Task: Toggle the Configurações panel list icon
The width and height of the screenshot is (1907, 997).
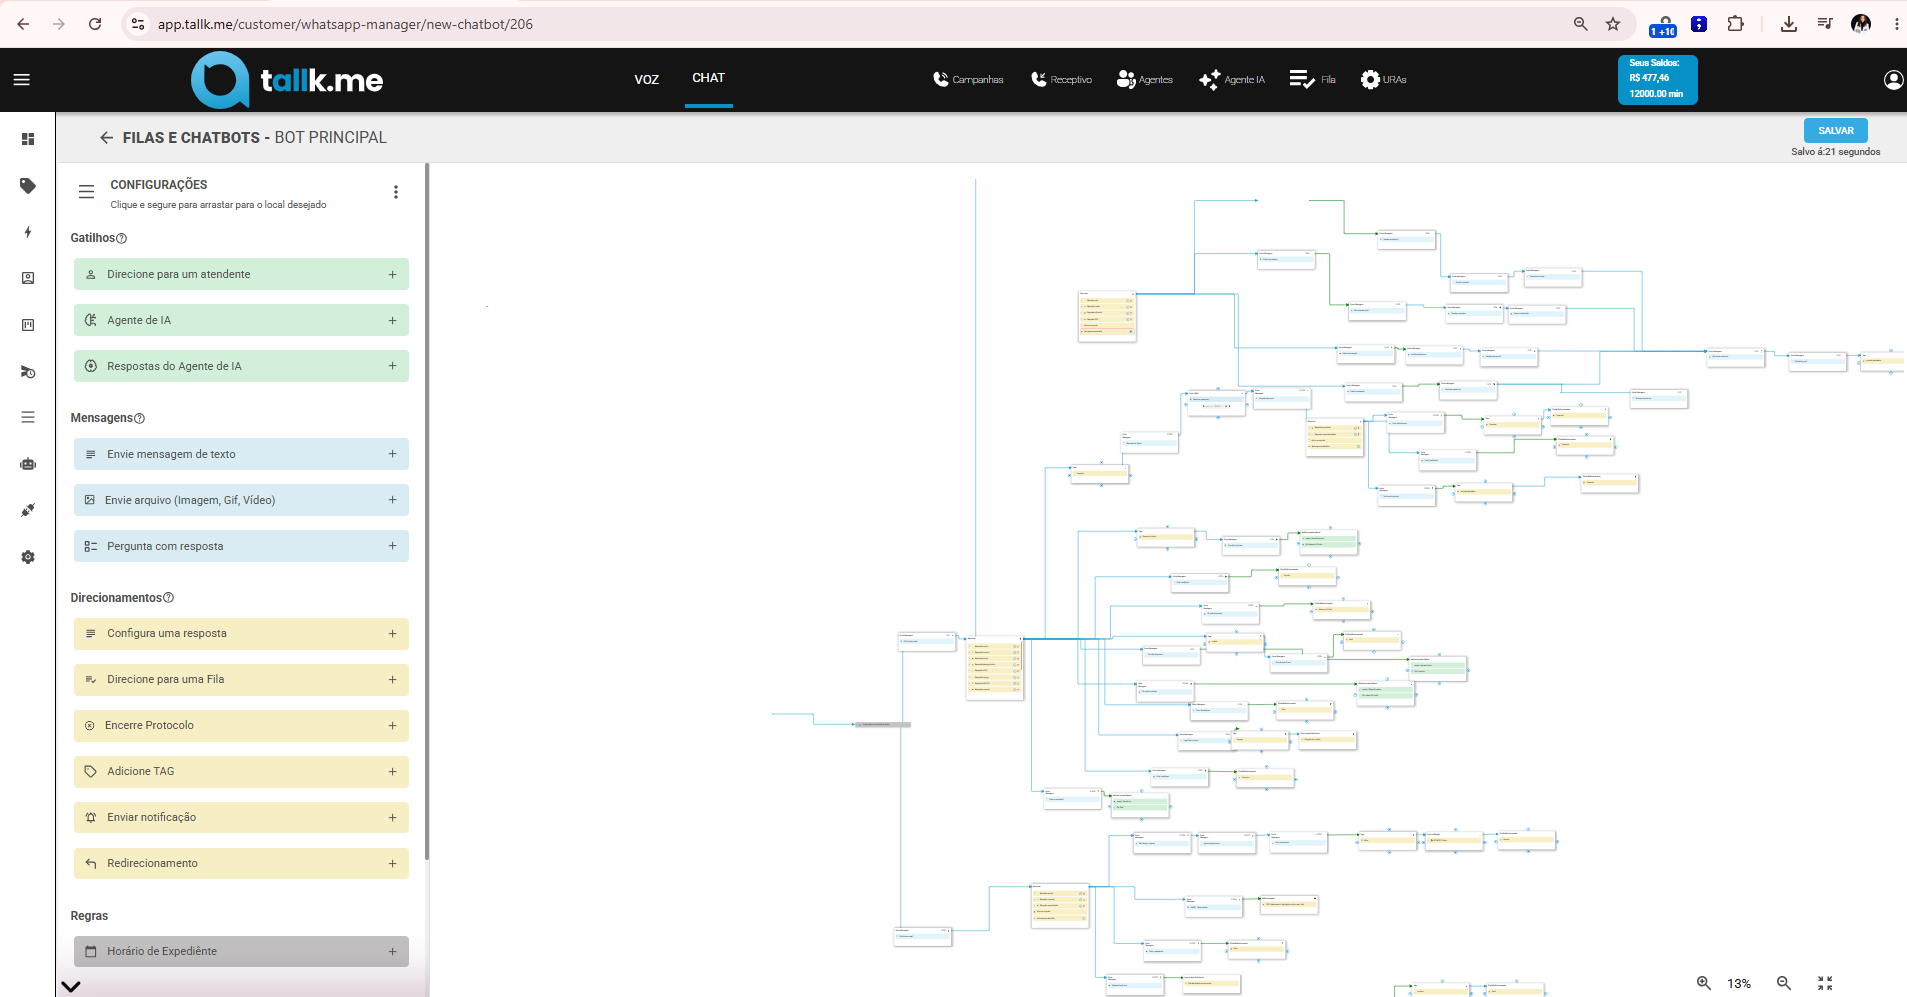Action: [87, 191]
